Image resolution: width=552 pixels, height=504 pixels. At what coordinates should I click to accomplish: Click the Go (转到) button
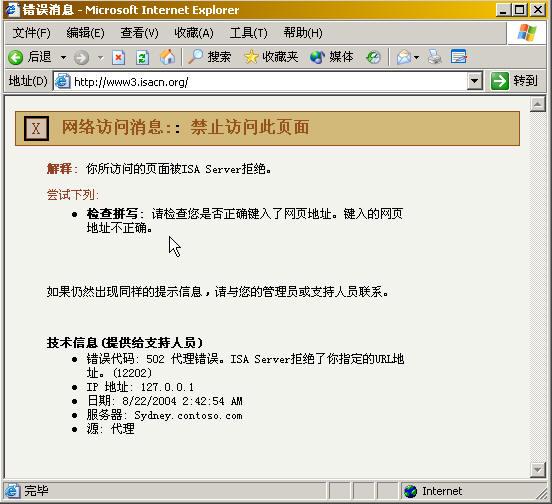tap(514, 81)
